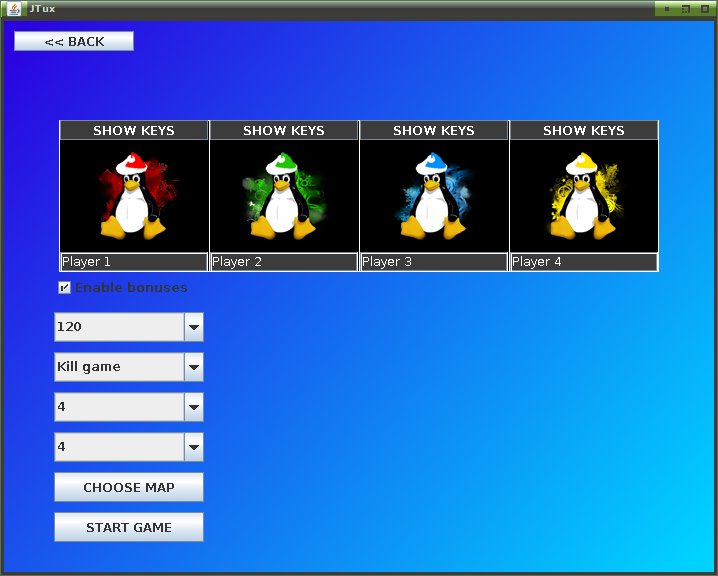Open the 120 time dropdown
Viewport: 718px width, 576px height.
tap(129, 327)
